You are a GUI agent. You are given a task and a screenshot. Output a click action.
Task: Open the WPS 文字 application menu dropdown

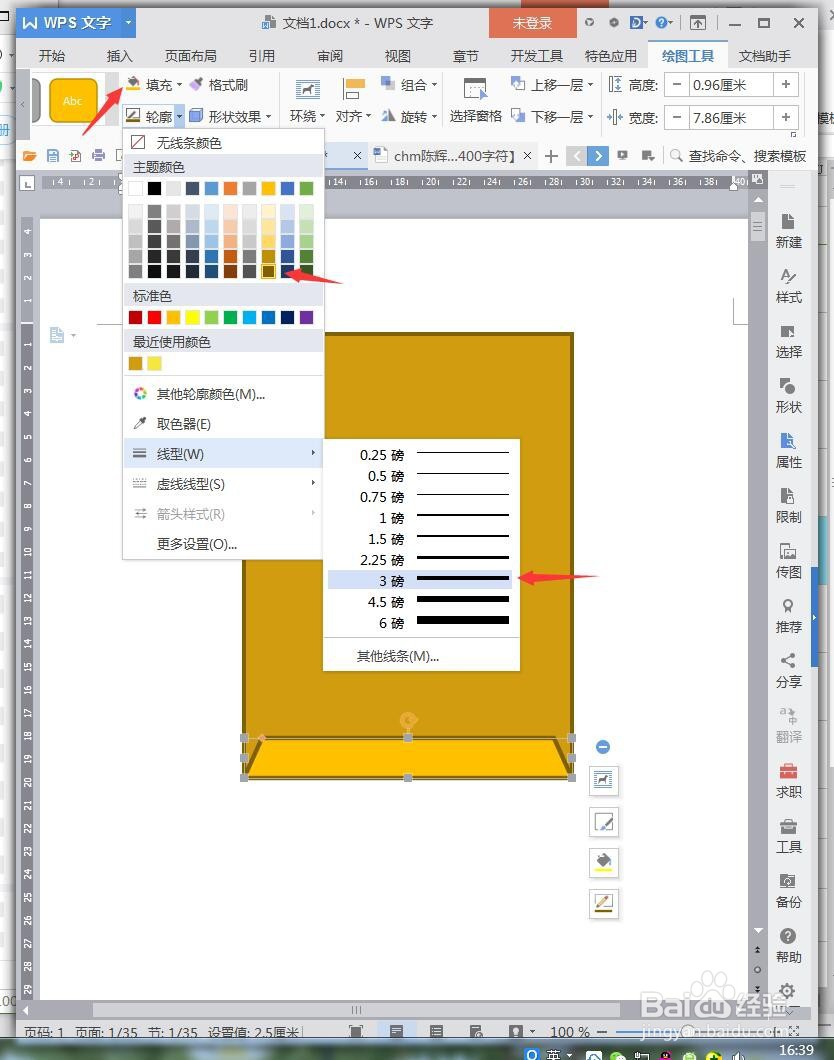coord(128,23)
